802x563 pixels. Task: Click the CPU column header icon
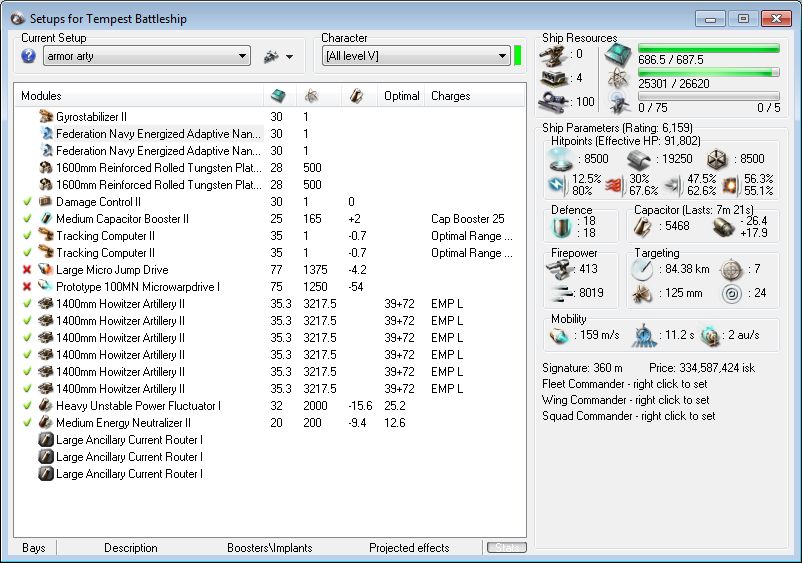click(278, 96)
